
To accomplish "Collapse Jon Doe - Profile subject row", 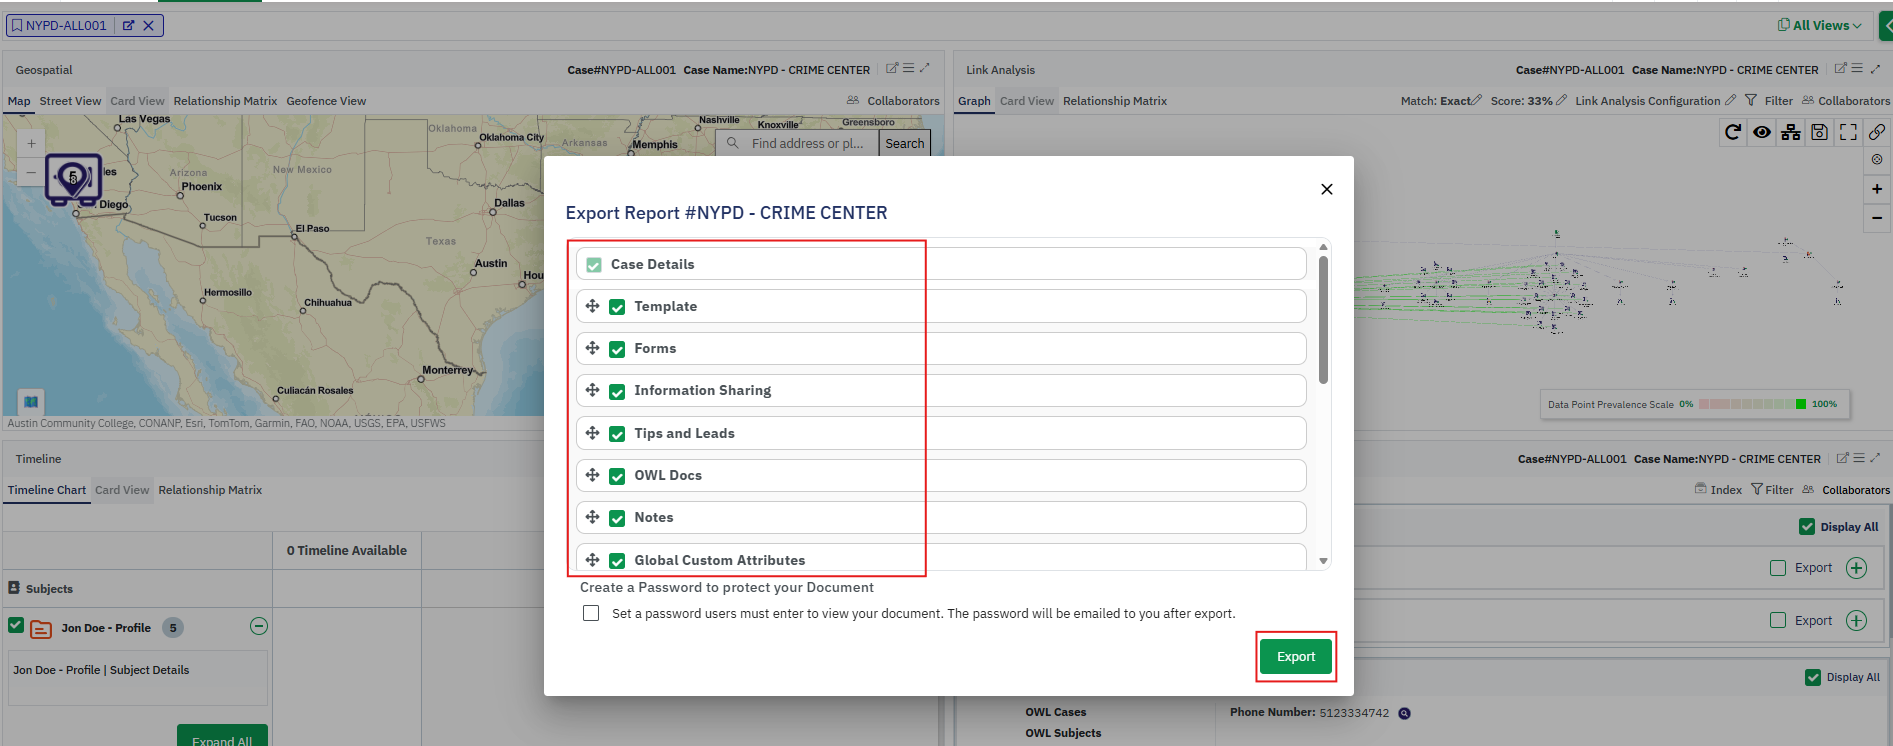I will tap(259, 626).
